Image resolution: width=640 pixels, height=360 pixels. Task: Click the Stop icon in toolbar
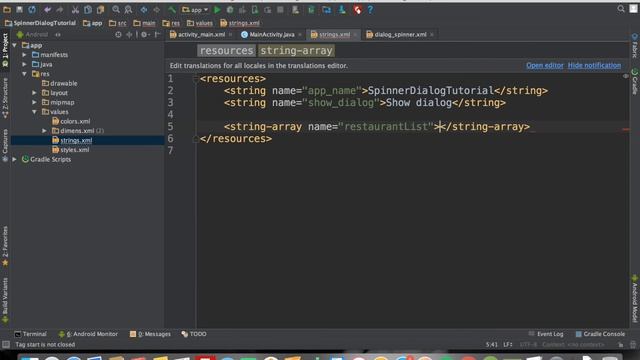pyautogui.click(x=280, y=9)
